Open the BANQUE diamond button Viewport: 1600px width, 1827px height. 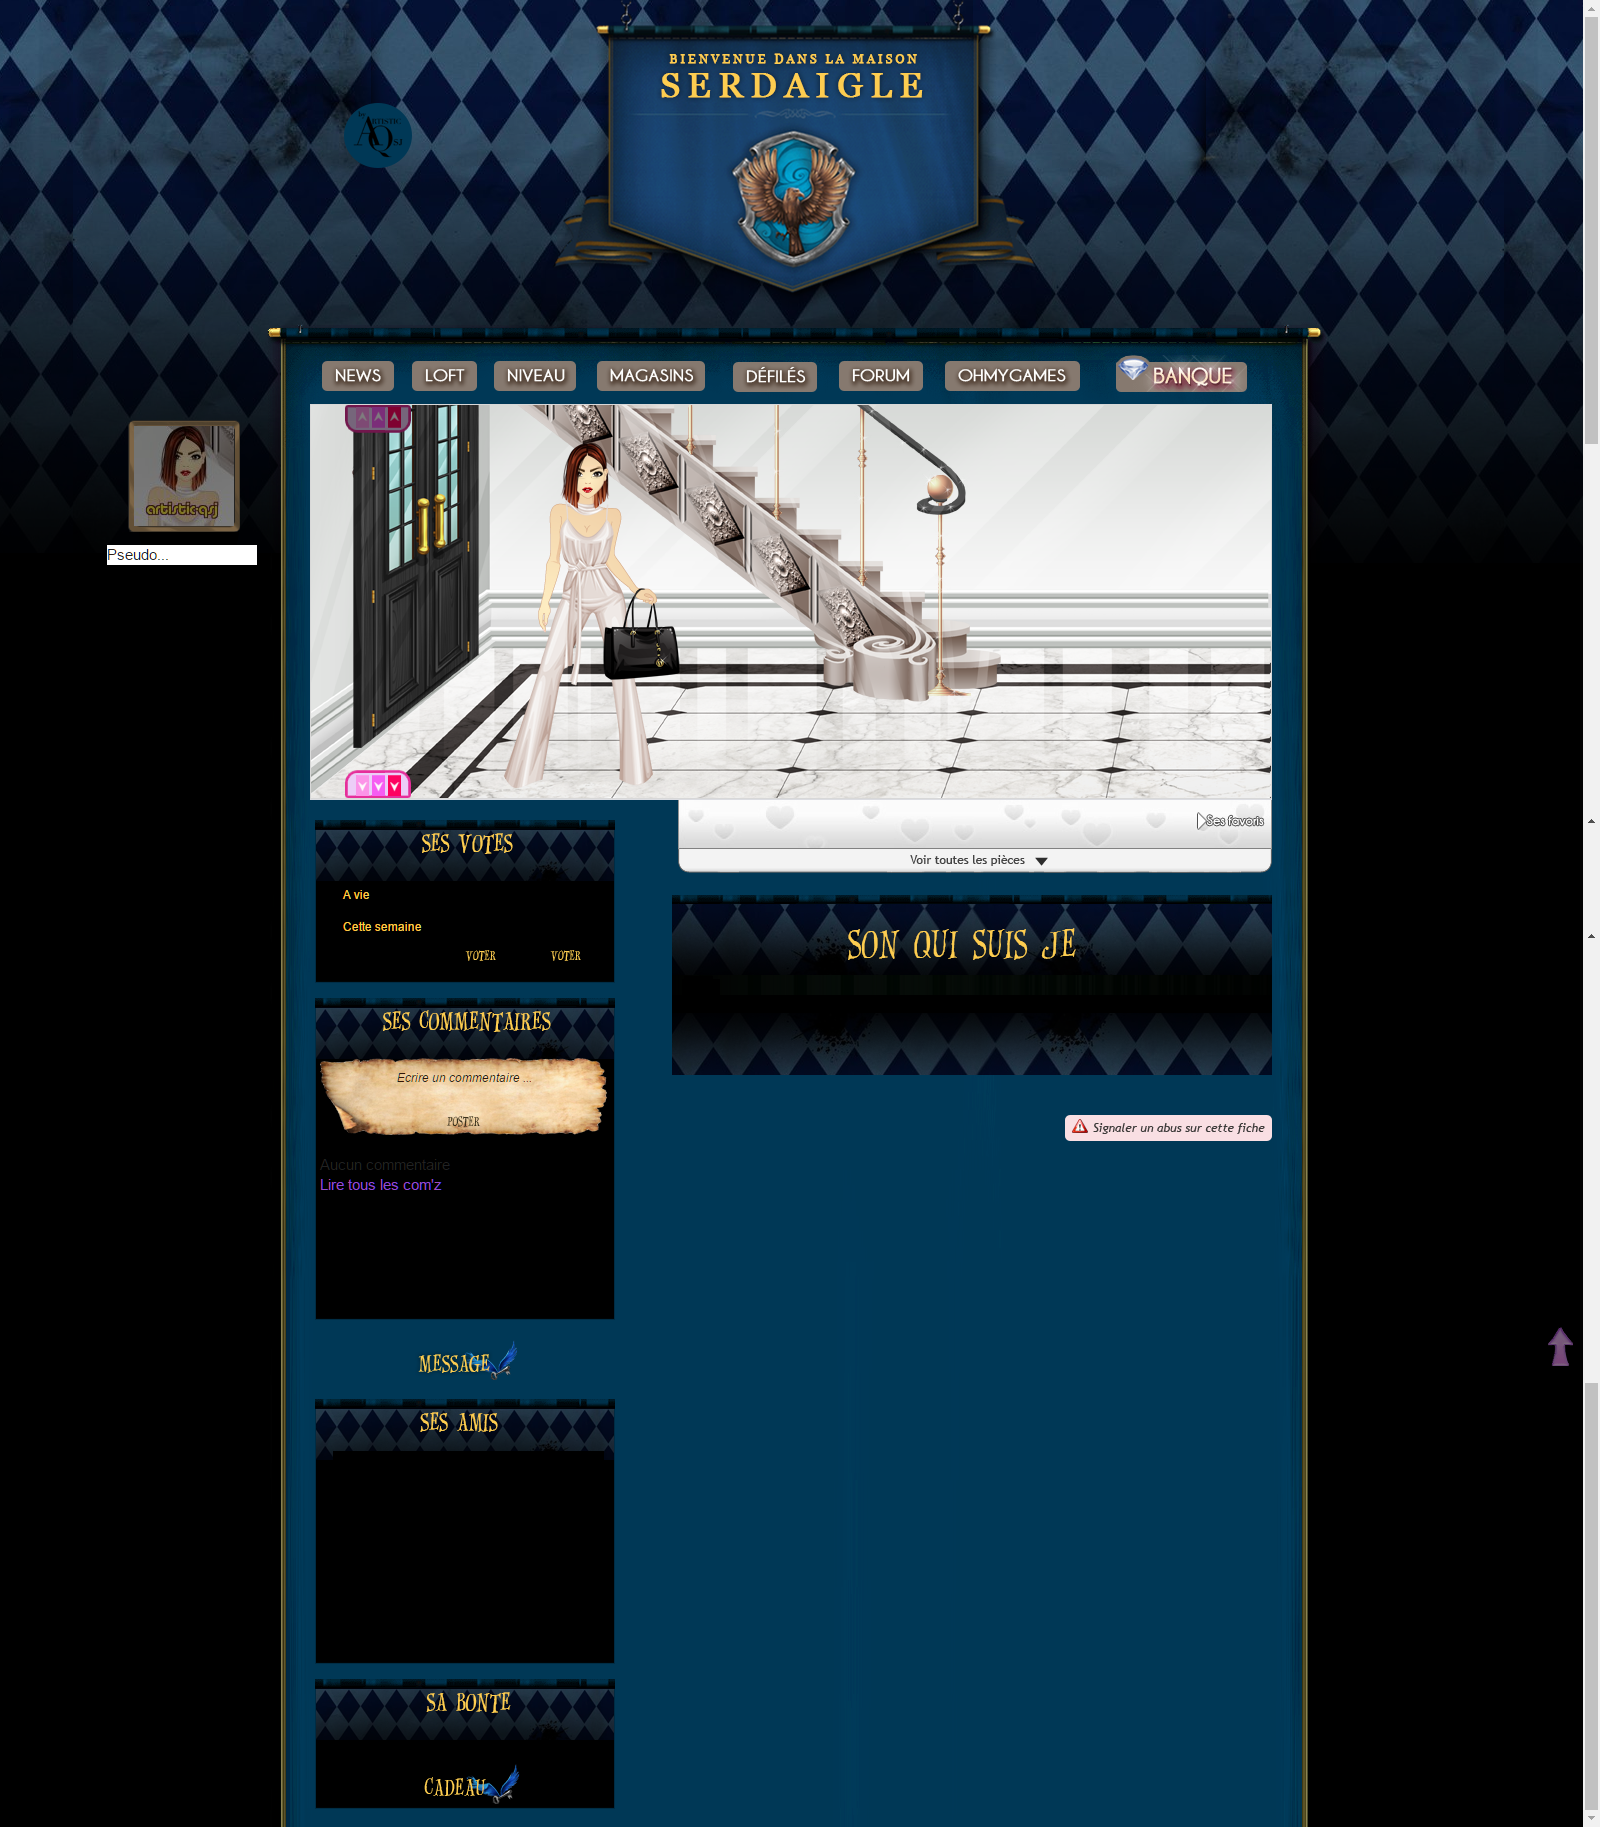tap(1182, 375)
